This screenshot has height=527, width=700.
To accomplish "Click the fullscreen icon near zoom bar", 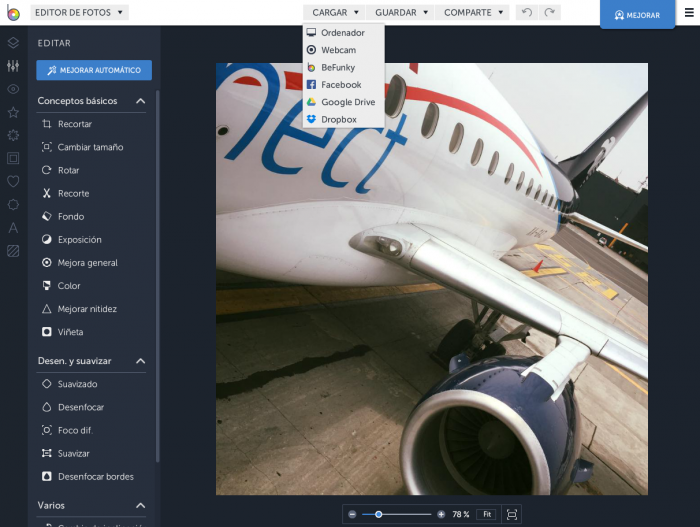I will (512, 514).
